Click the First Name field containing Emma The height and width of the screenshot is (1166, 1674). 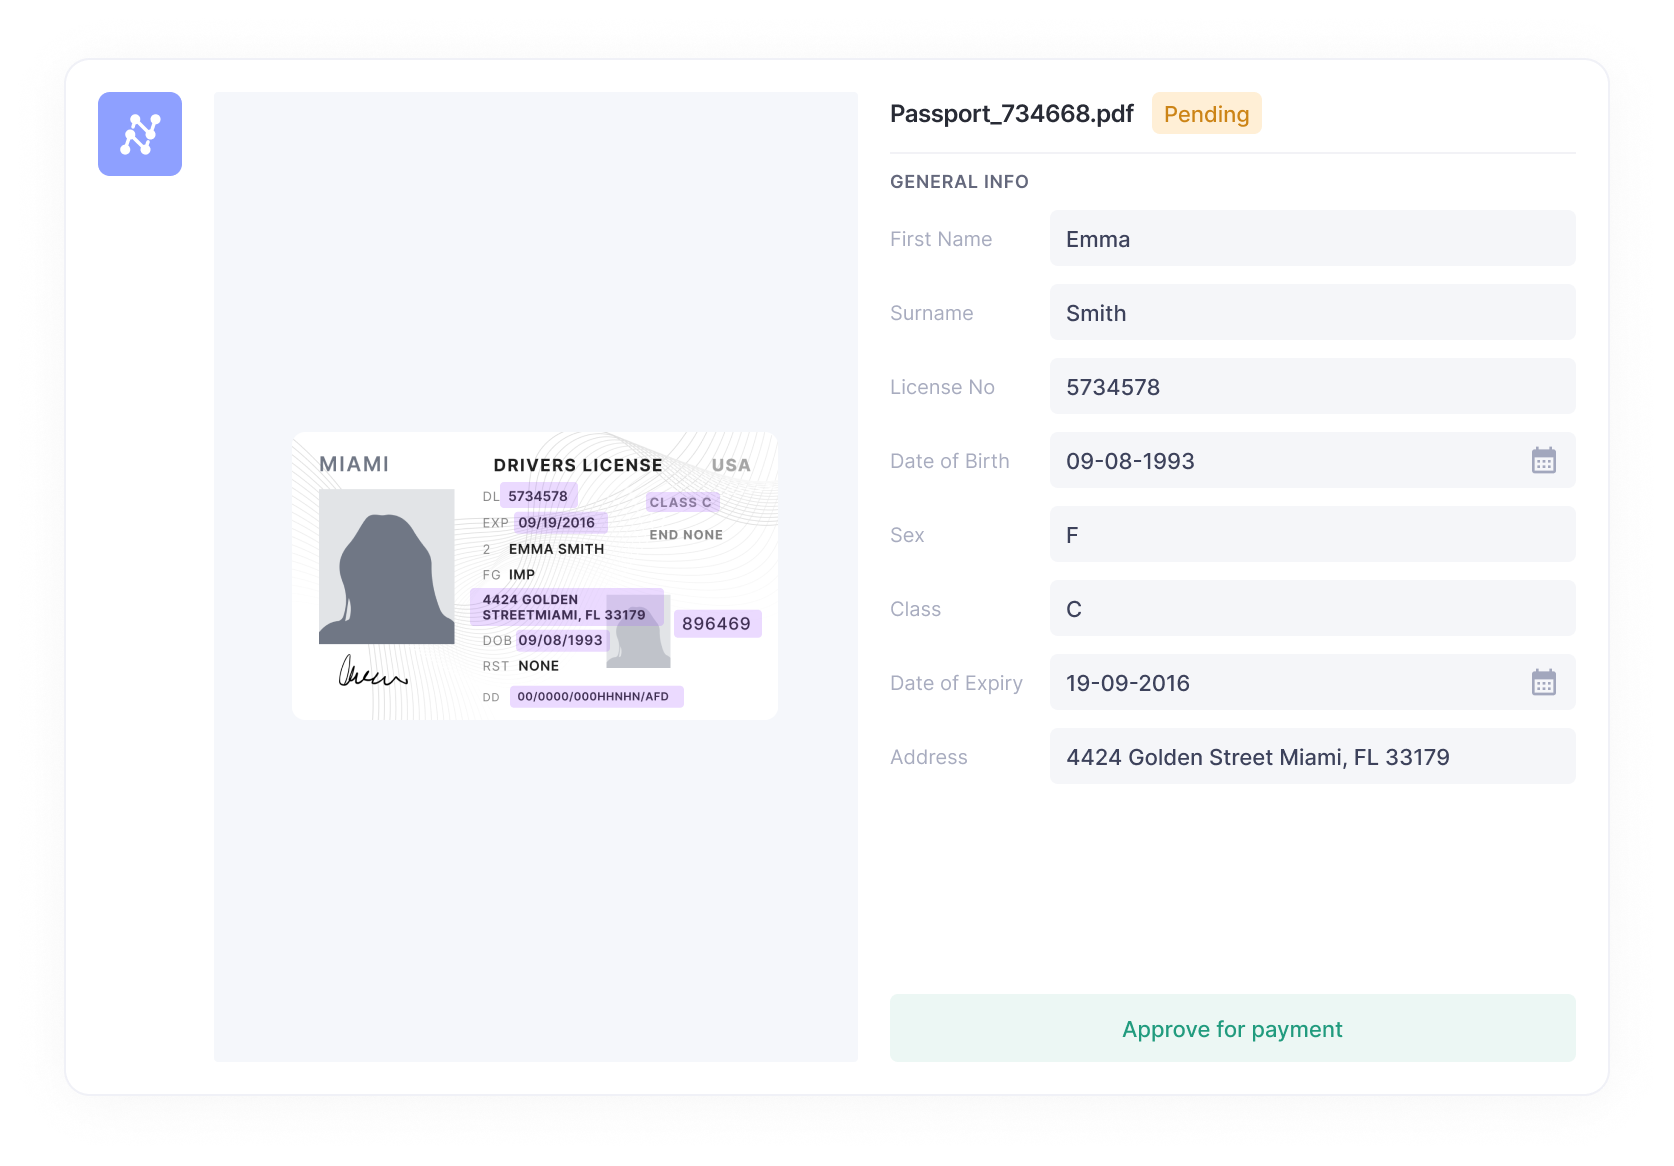(1311, 239)
